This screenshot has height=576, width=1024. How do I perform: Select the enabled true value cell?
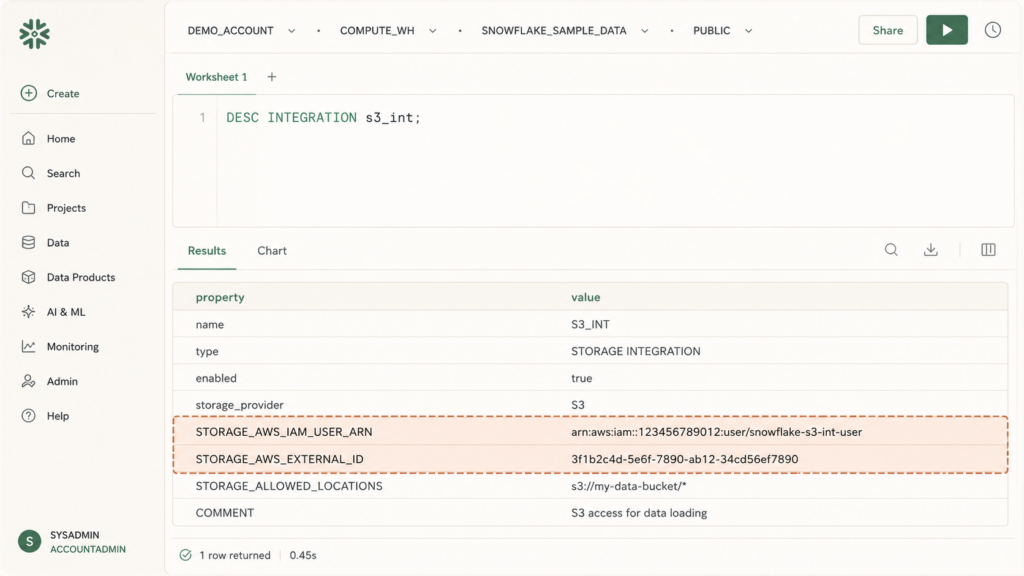(582, 378)
